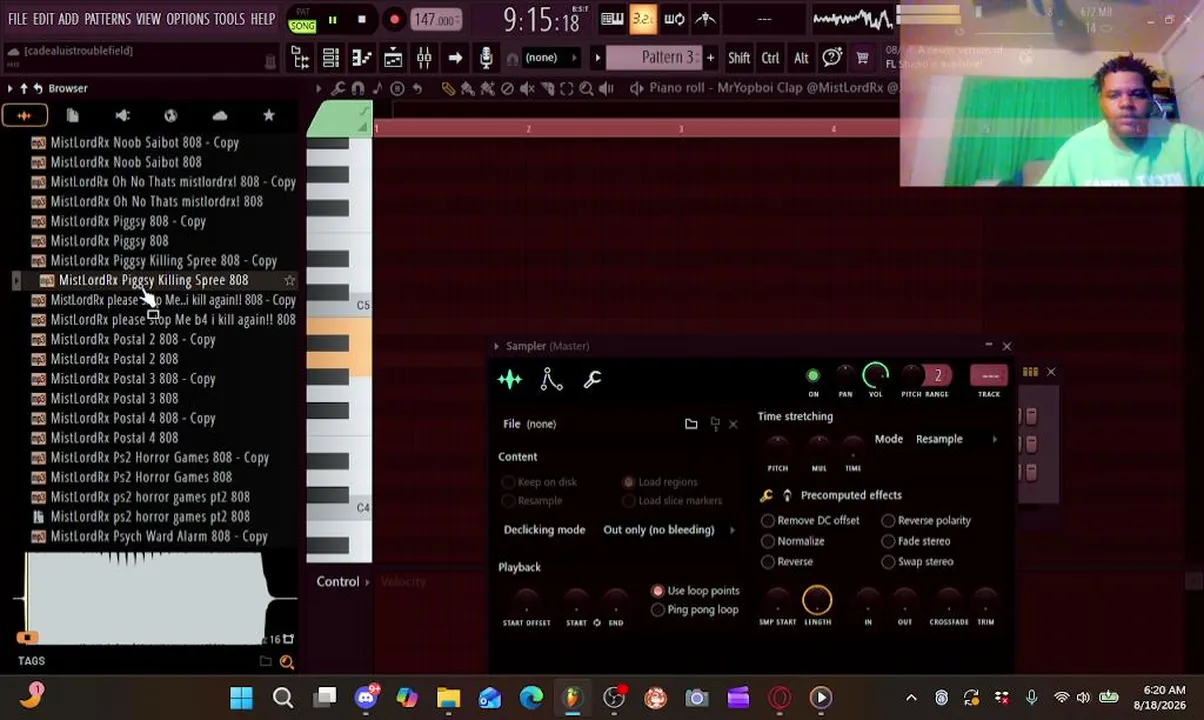Click the typing keyboard to piano icon

(x=612, y=19)
